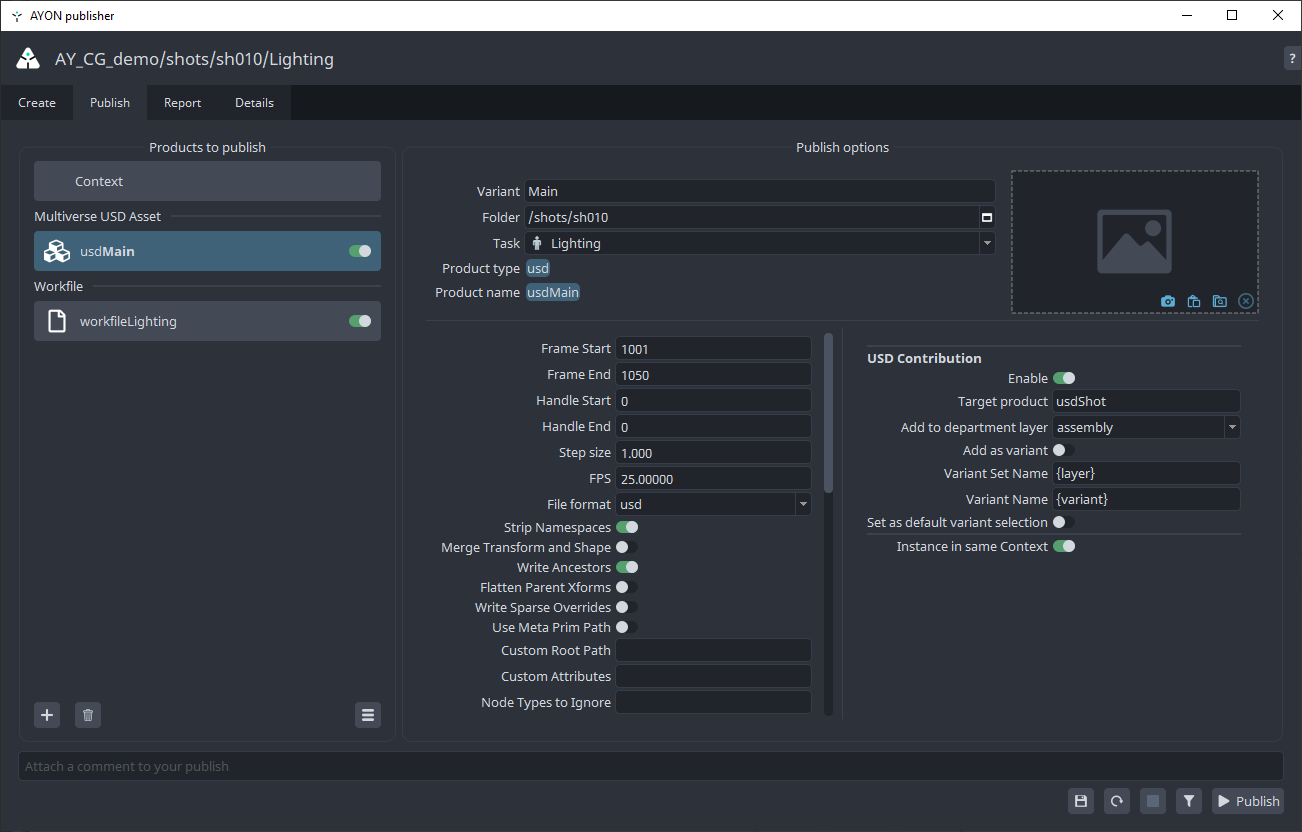
Task: Focus Node Types to Ignore field
Action: [x=713, y=703]
